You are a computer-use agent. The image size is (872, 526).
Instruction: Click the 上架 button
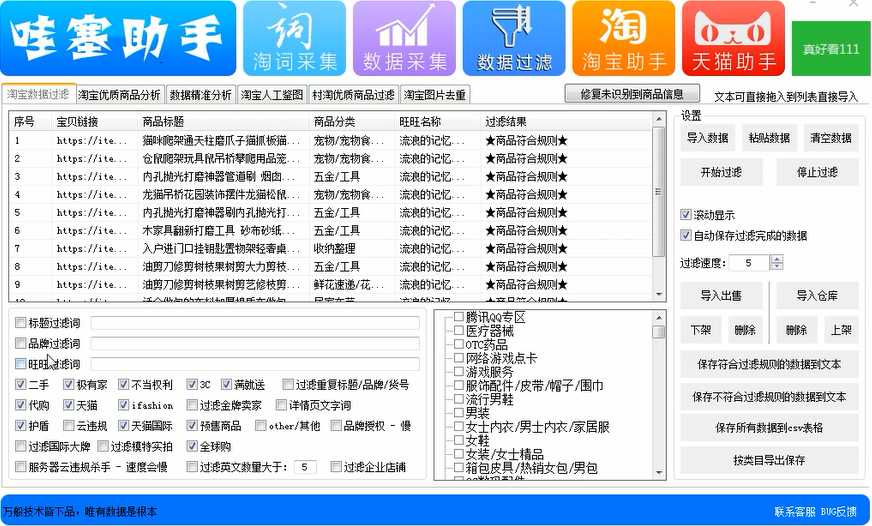click(841, 330)
